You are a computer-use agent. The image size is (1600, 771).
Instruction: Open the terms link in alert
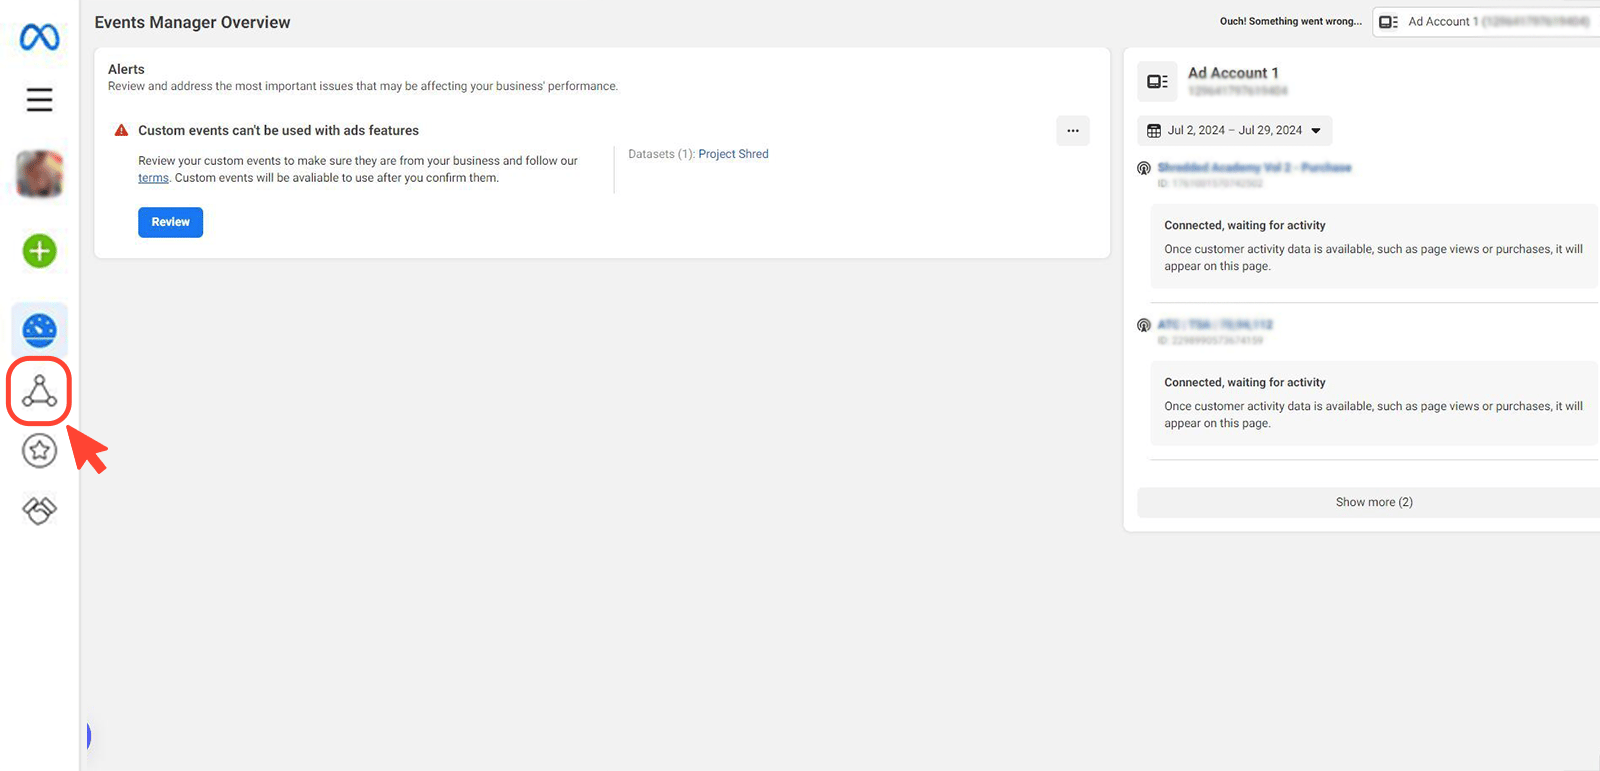[153, 178]
